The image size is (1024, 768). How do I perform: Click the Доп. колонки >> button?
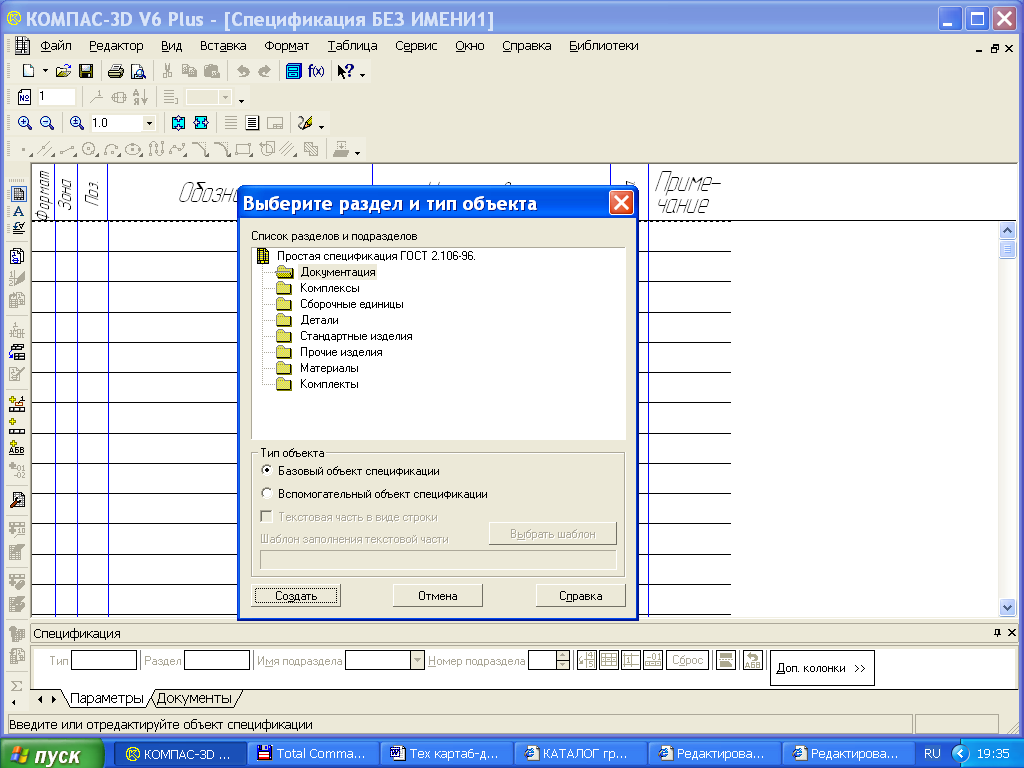pyautogui.click(x=822, y=668)
